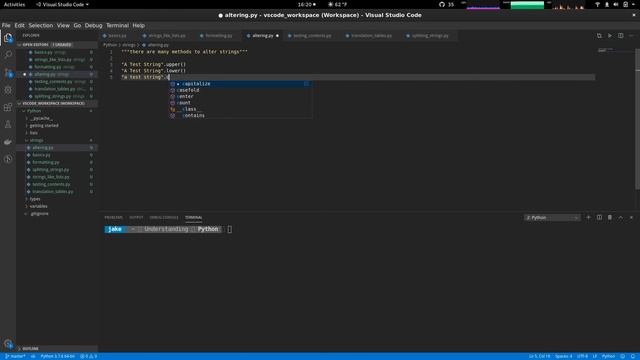Expand the lists folder
The width and height of the screenshot is (640, 360).
(57, 133)
